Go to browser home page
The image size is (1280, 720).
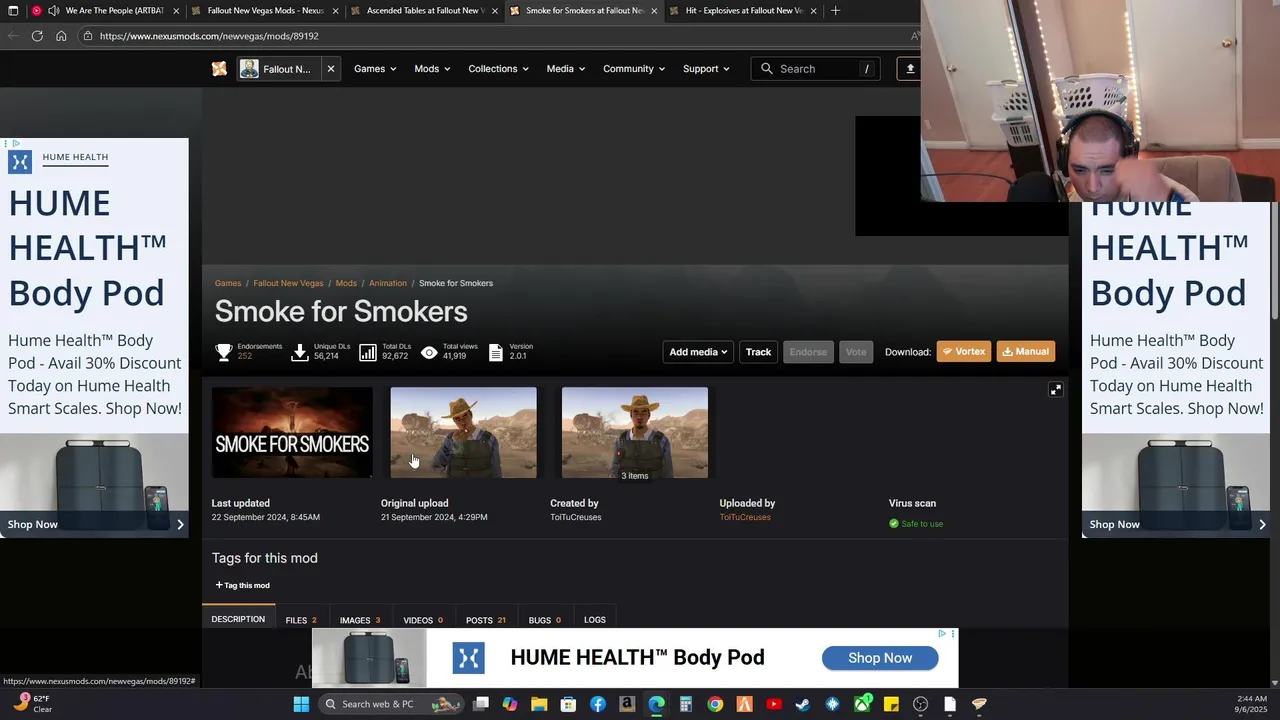(x=61, y=36)
